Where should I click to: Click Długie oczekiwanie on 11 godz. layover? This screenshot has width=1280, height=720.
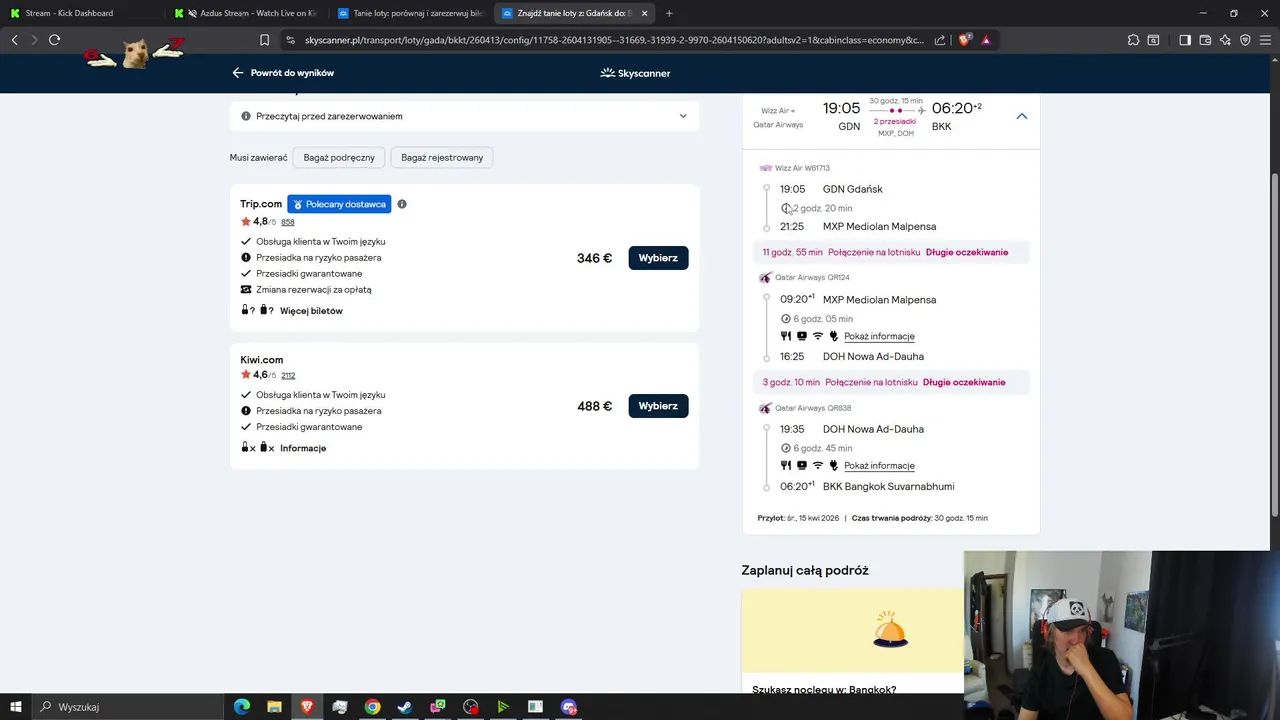pos(967,252)
